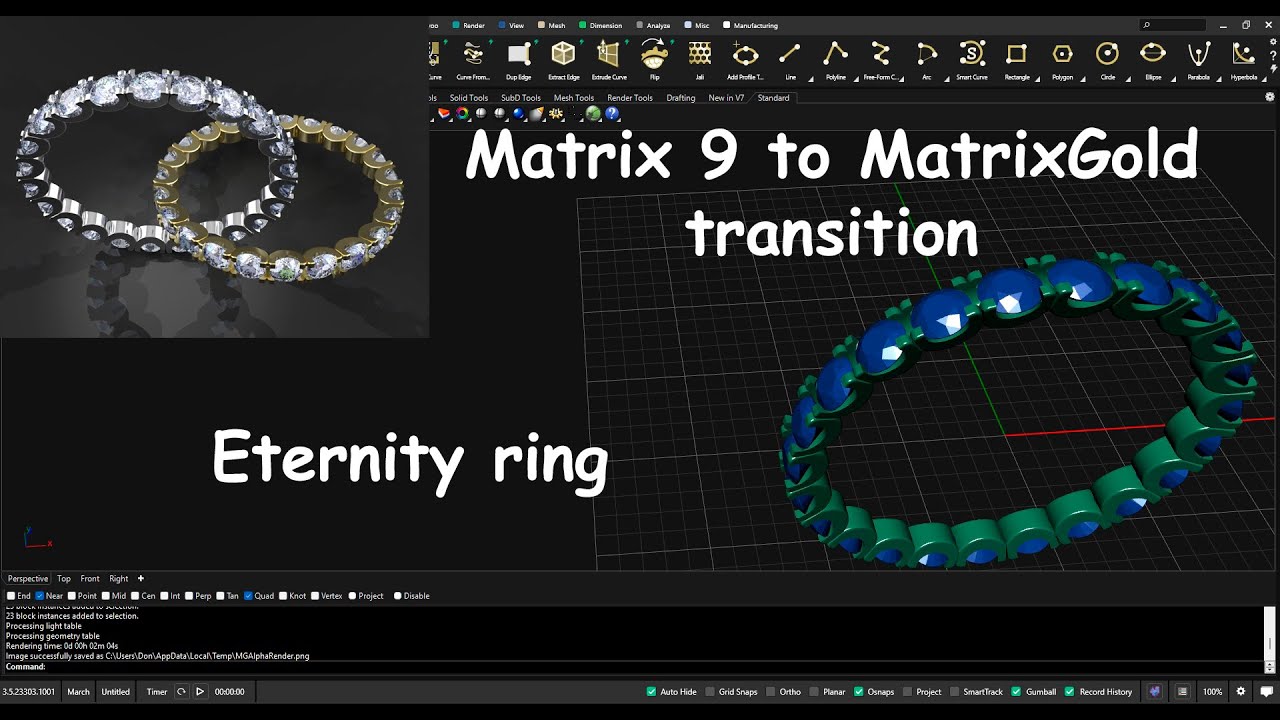Expand the Polygon tool flyout arrow
Image resolution: width=1280 pixels, height=720 pixels.
(x=1082, y=79)
